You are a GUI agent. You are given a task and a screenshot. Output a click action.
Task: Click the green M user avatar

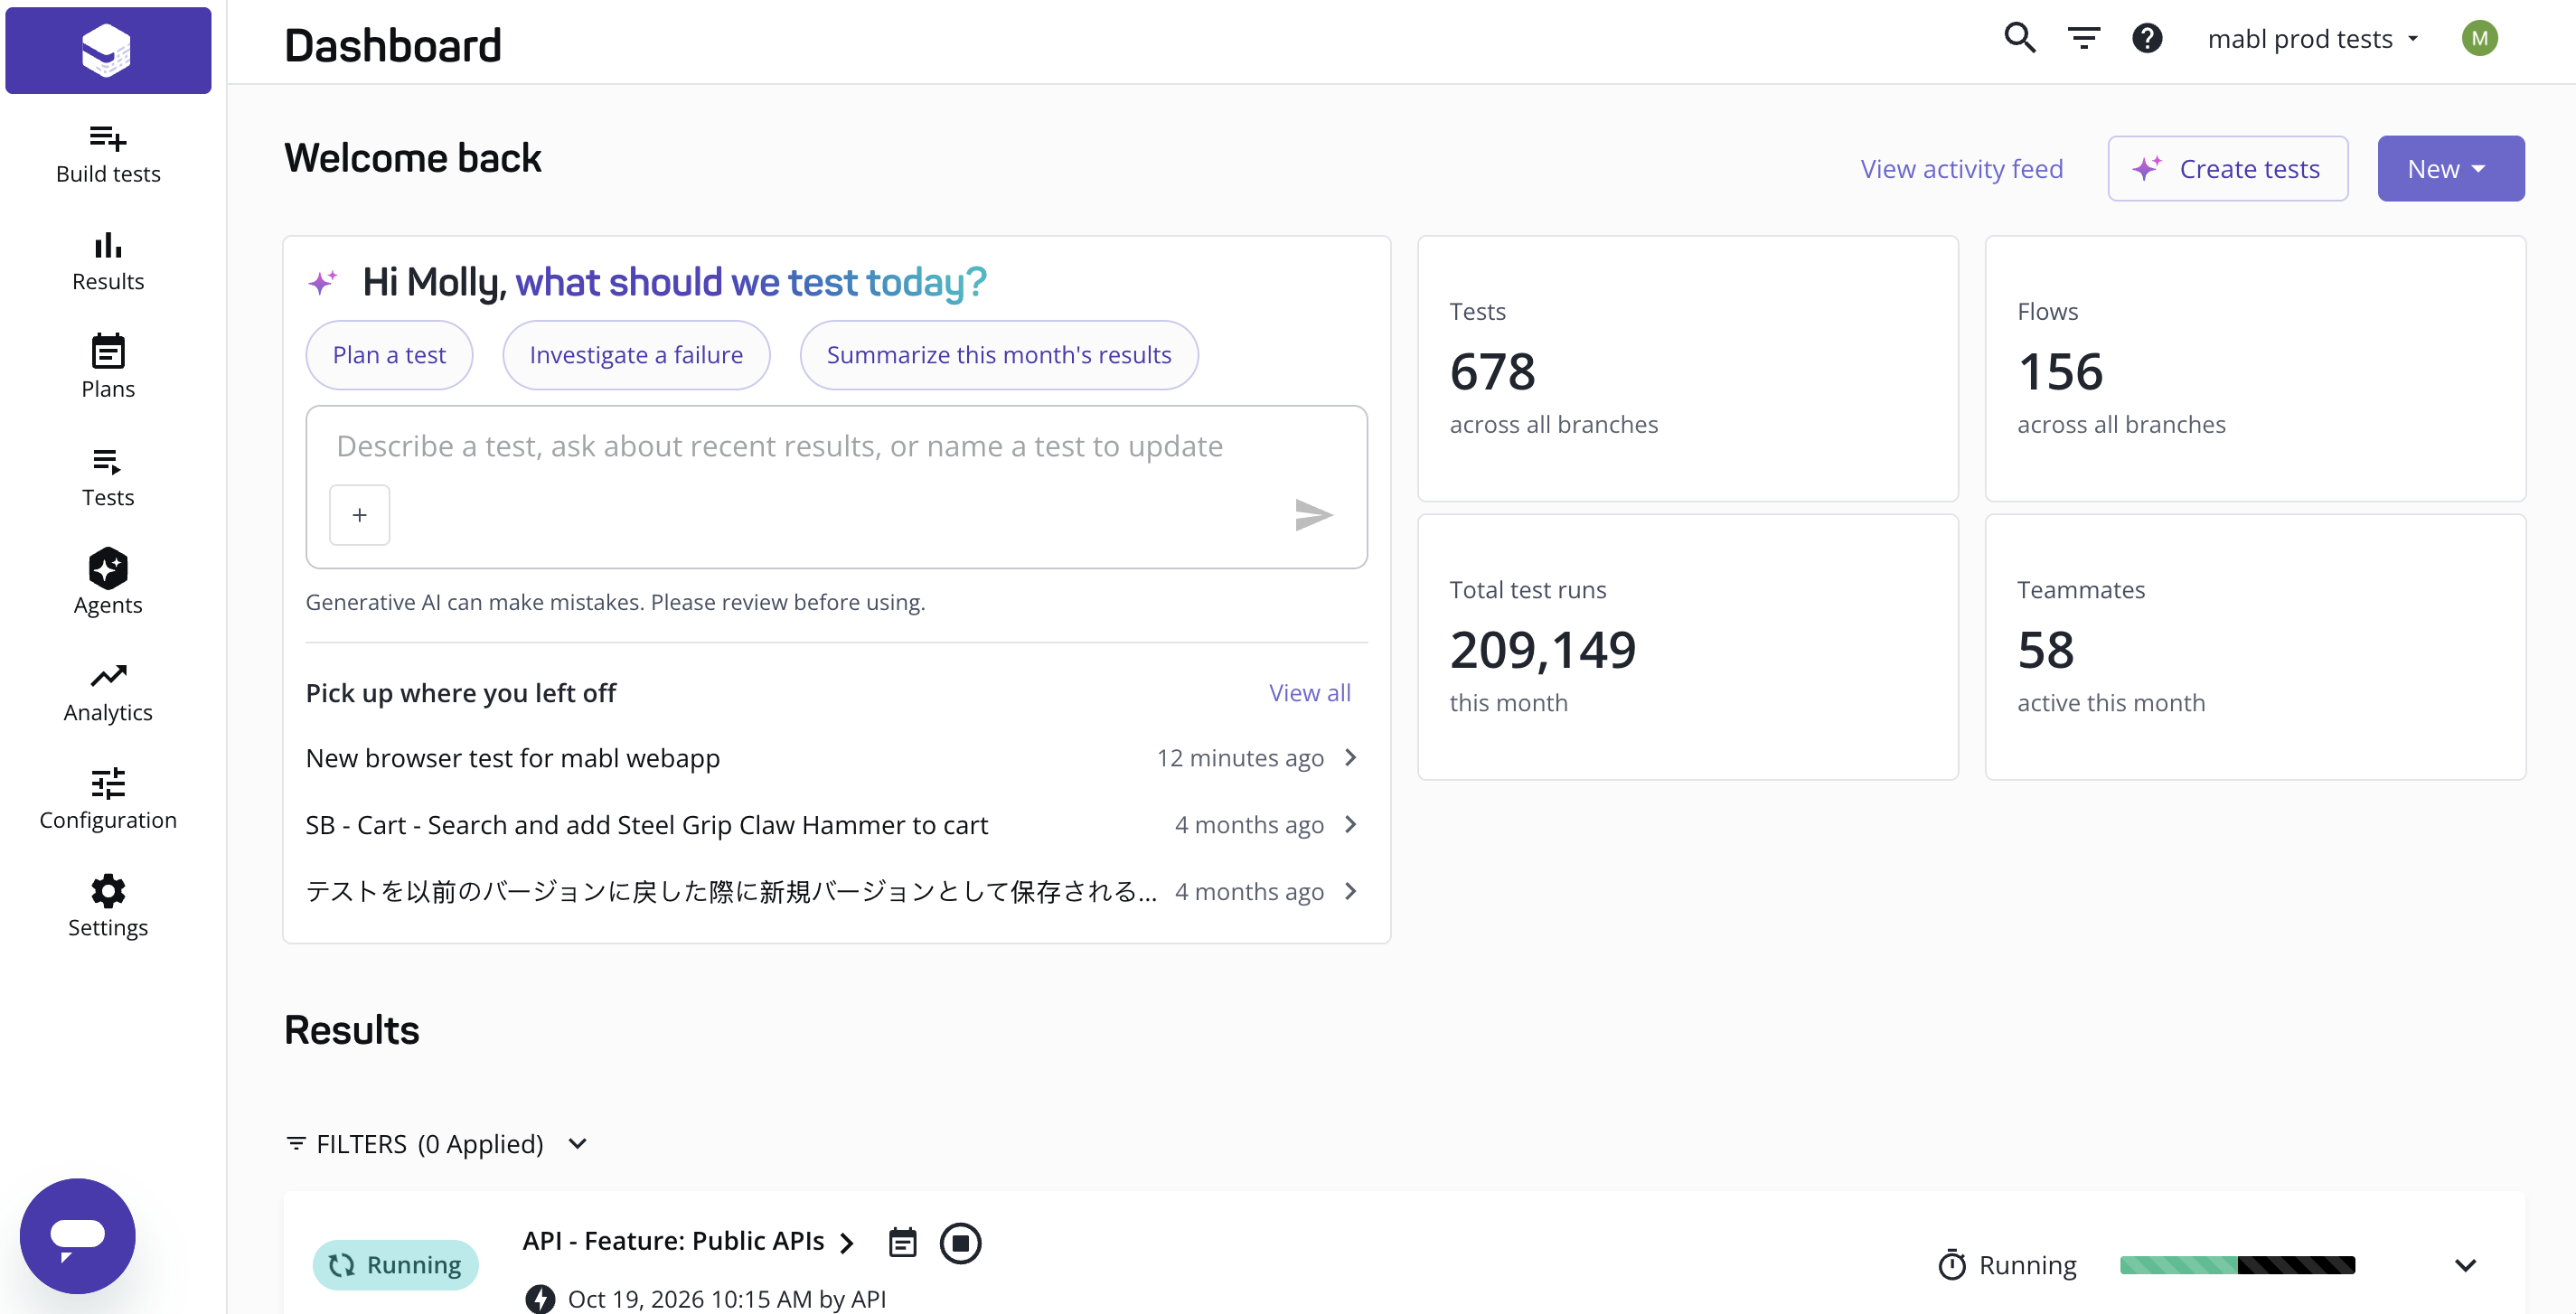(x=2479, y=38)
